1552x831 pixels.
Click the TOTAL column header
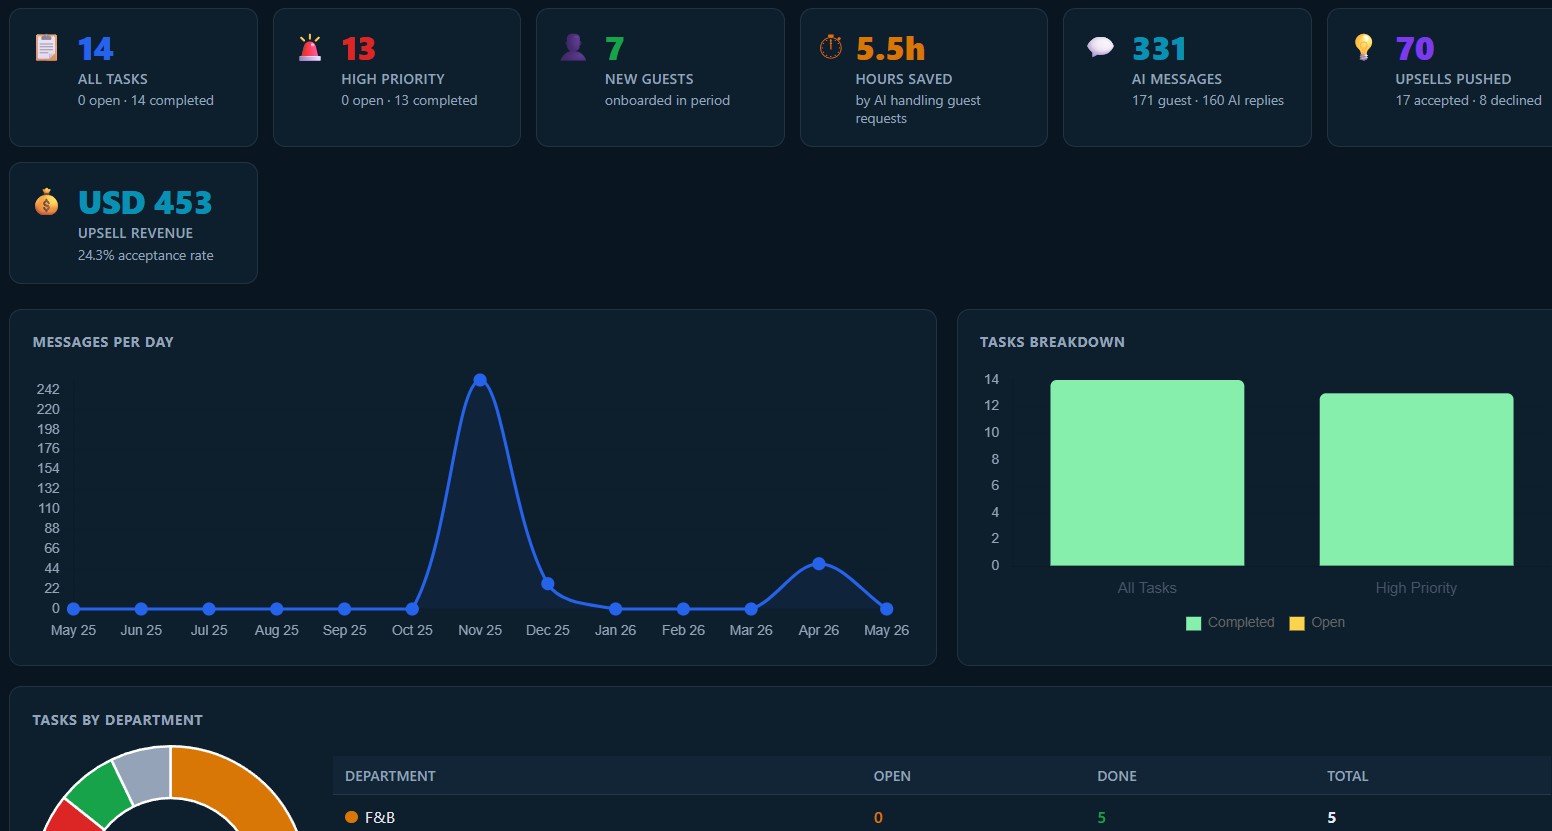coord(1348,776)
